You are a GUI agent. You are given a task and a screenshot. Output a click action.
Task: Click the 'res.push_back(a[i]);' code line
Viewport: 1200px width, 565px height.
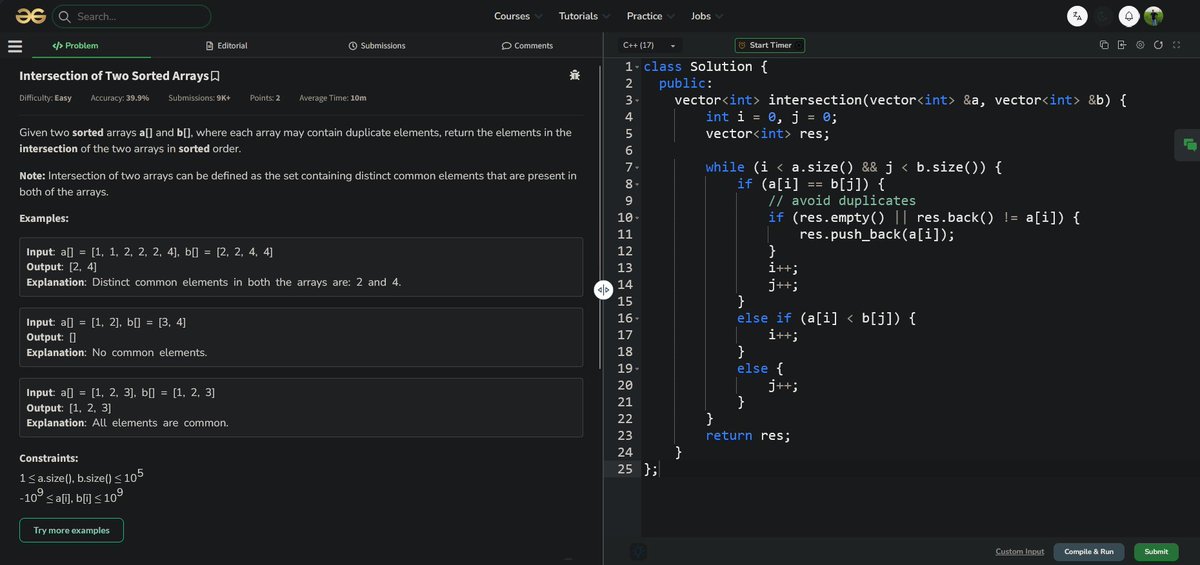[877, 235]
